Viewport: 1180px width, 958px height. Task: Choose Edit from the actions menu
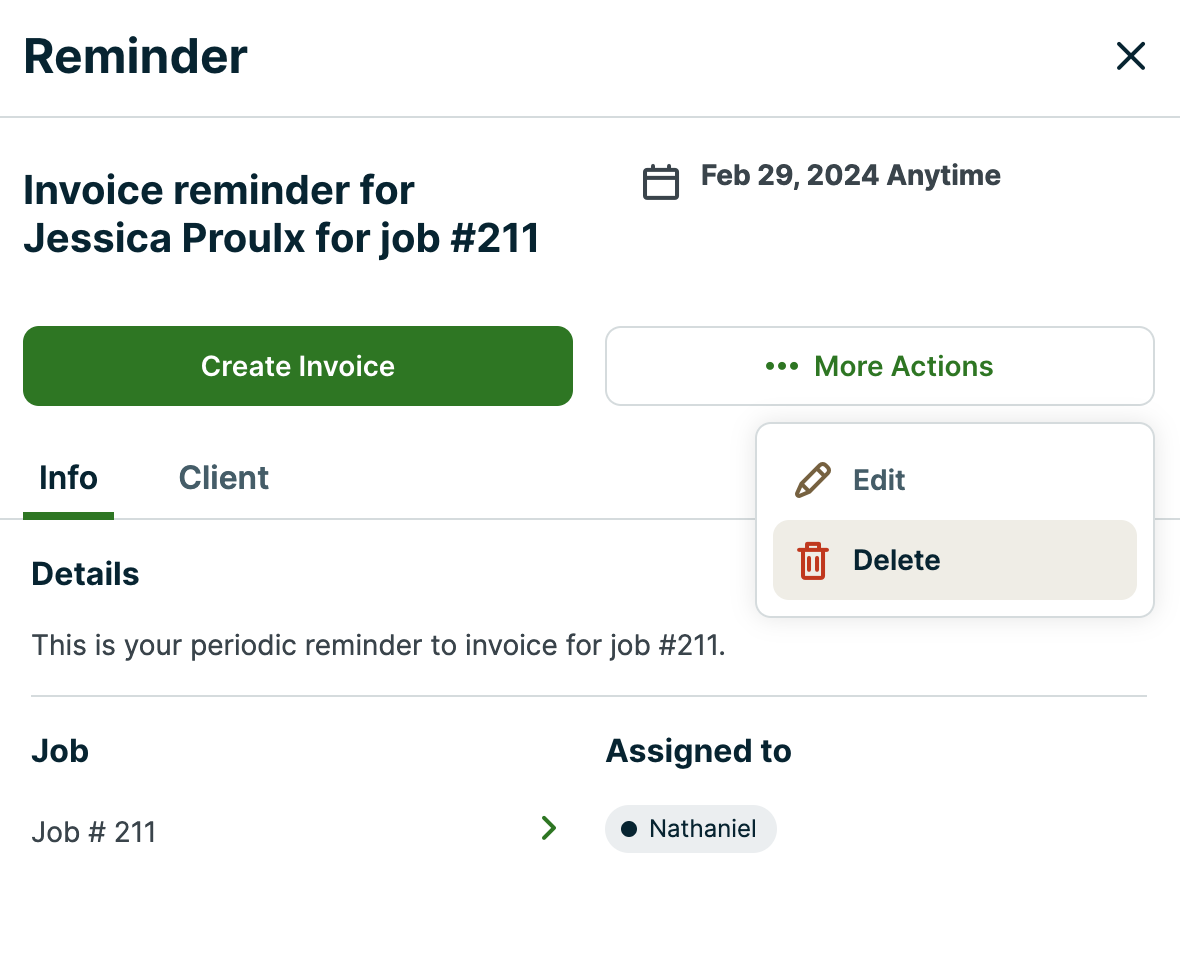point(878,480)
